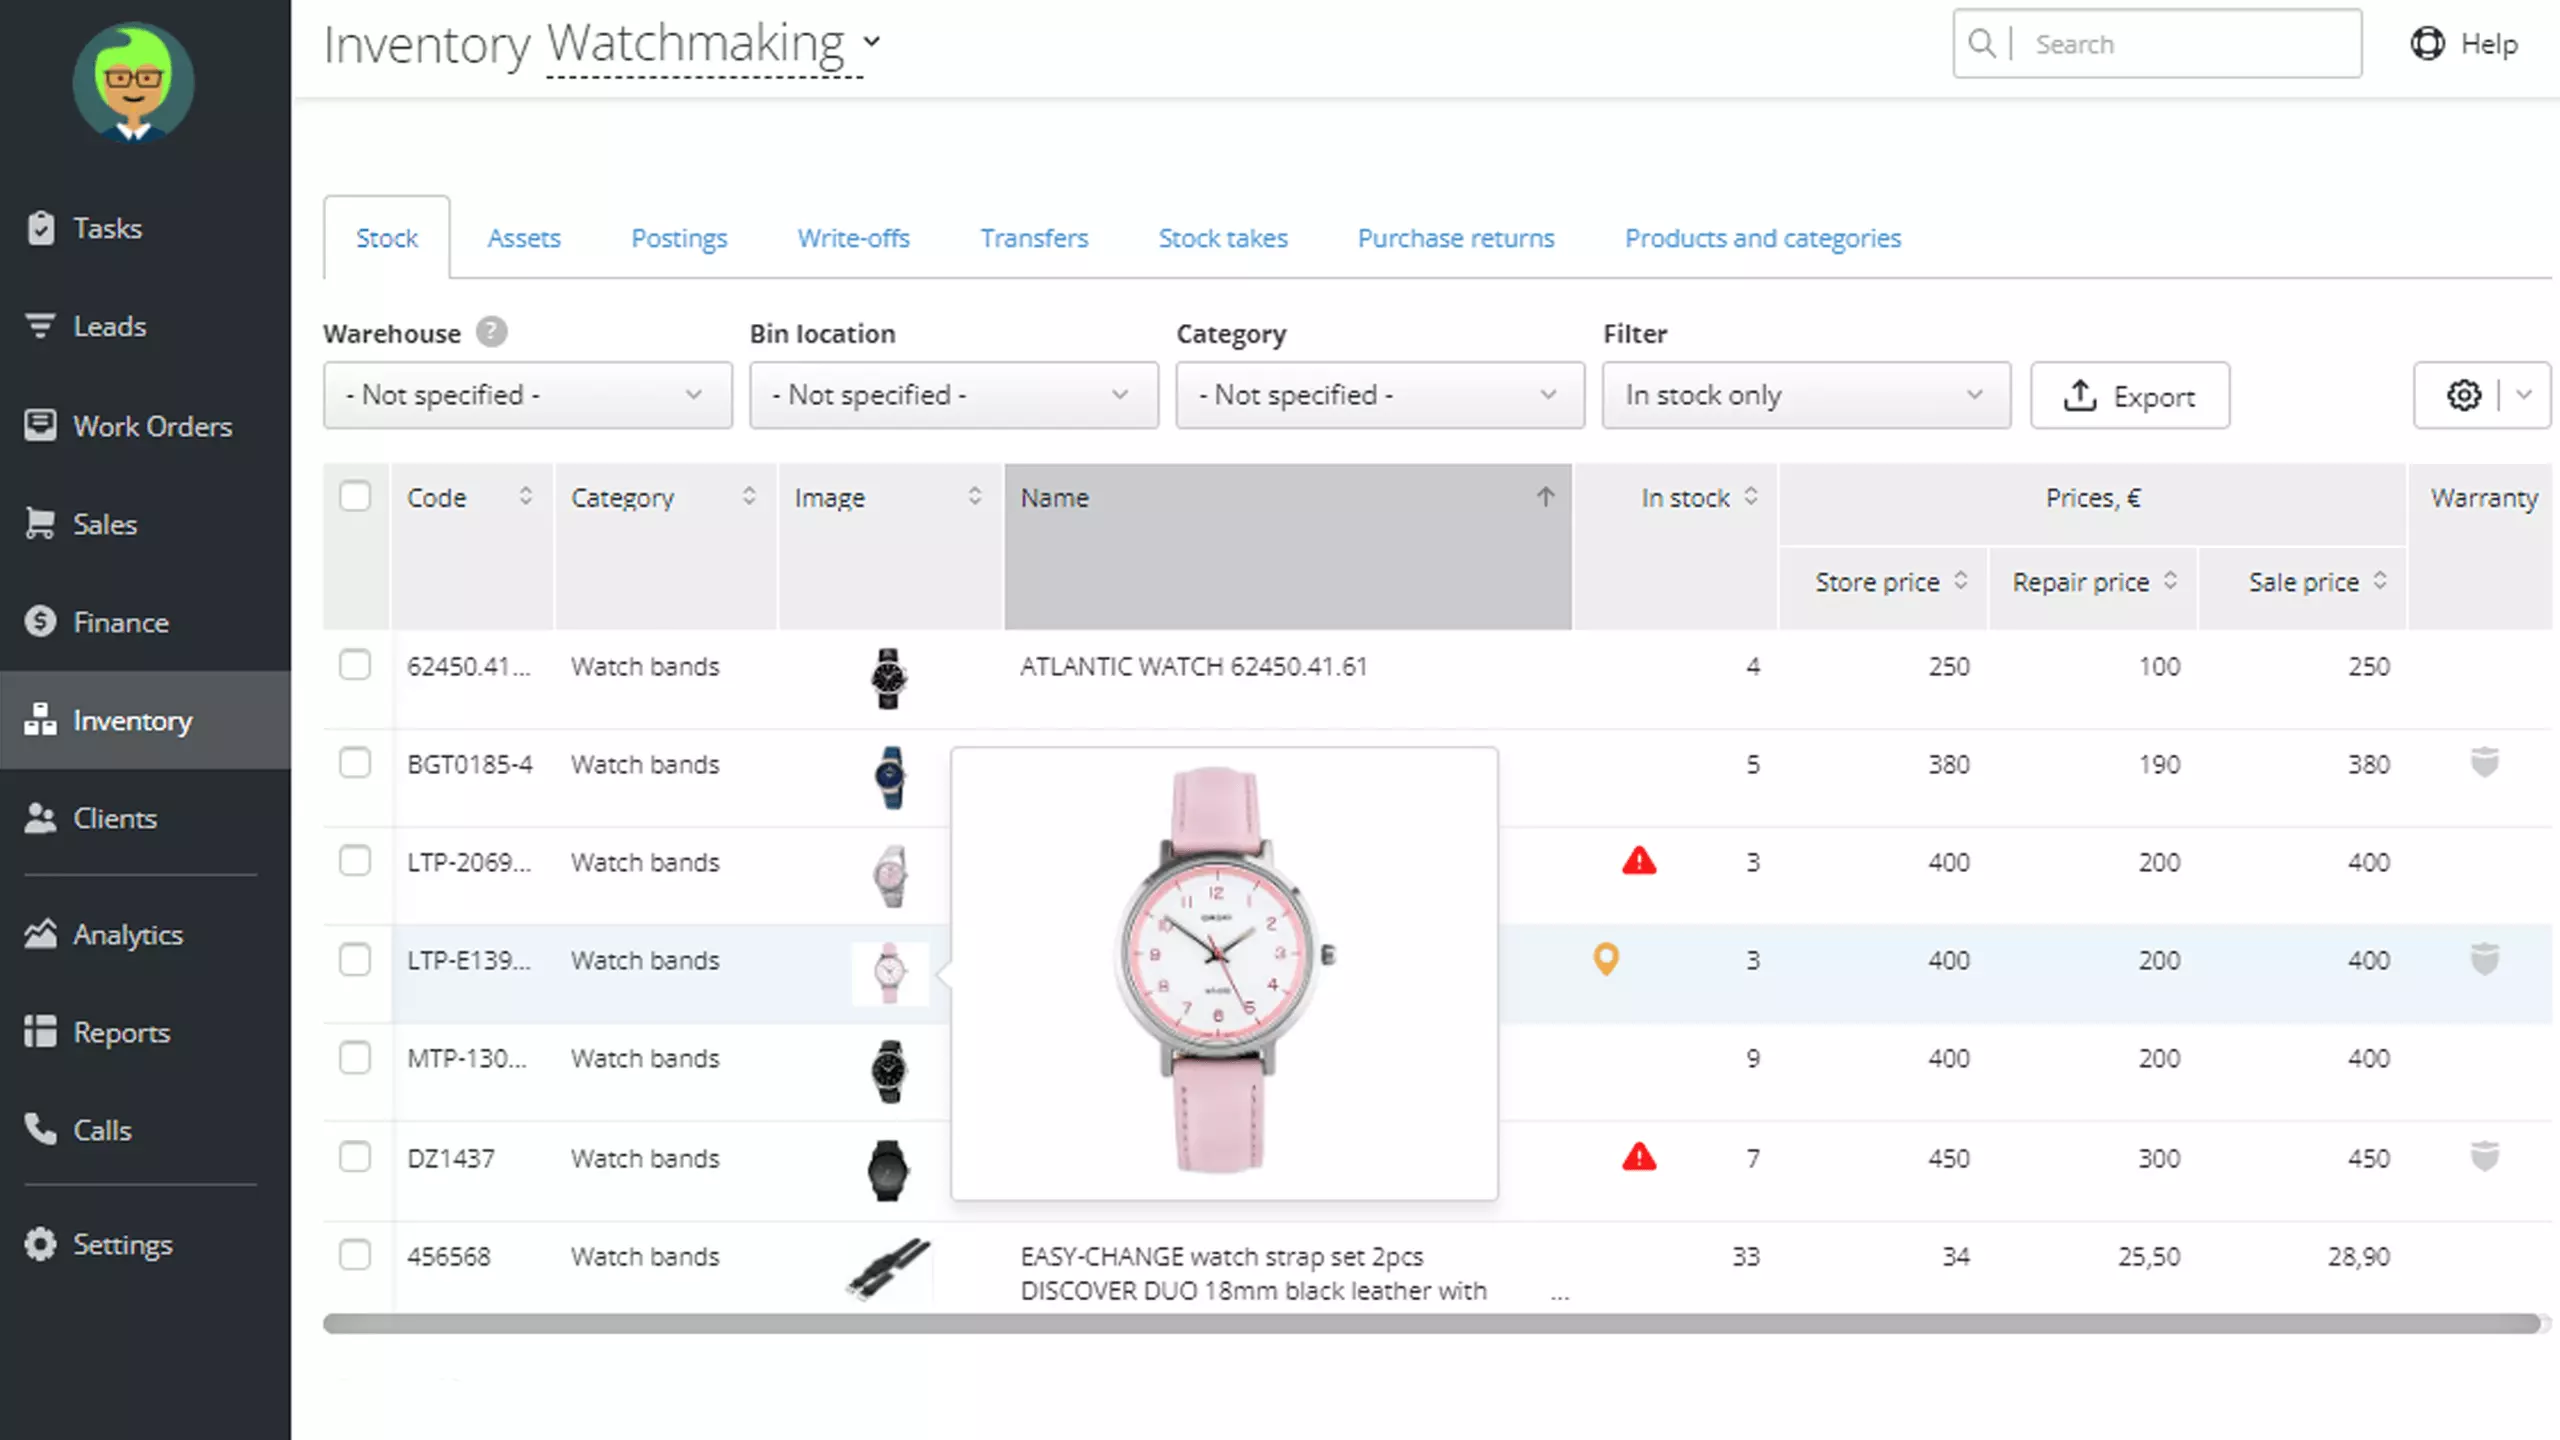The height and width of the screenshot is (1440, 2560).
Task: Open table settings gear icon
Action: pos(2464,396)
